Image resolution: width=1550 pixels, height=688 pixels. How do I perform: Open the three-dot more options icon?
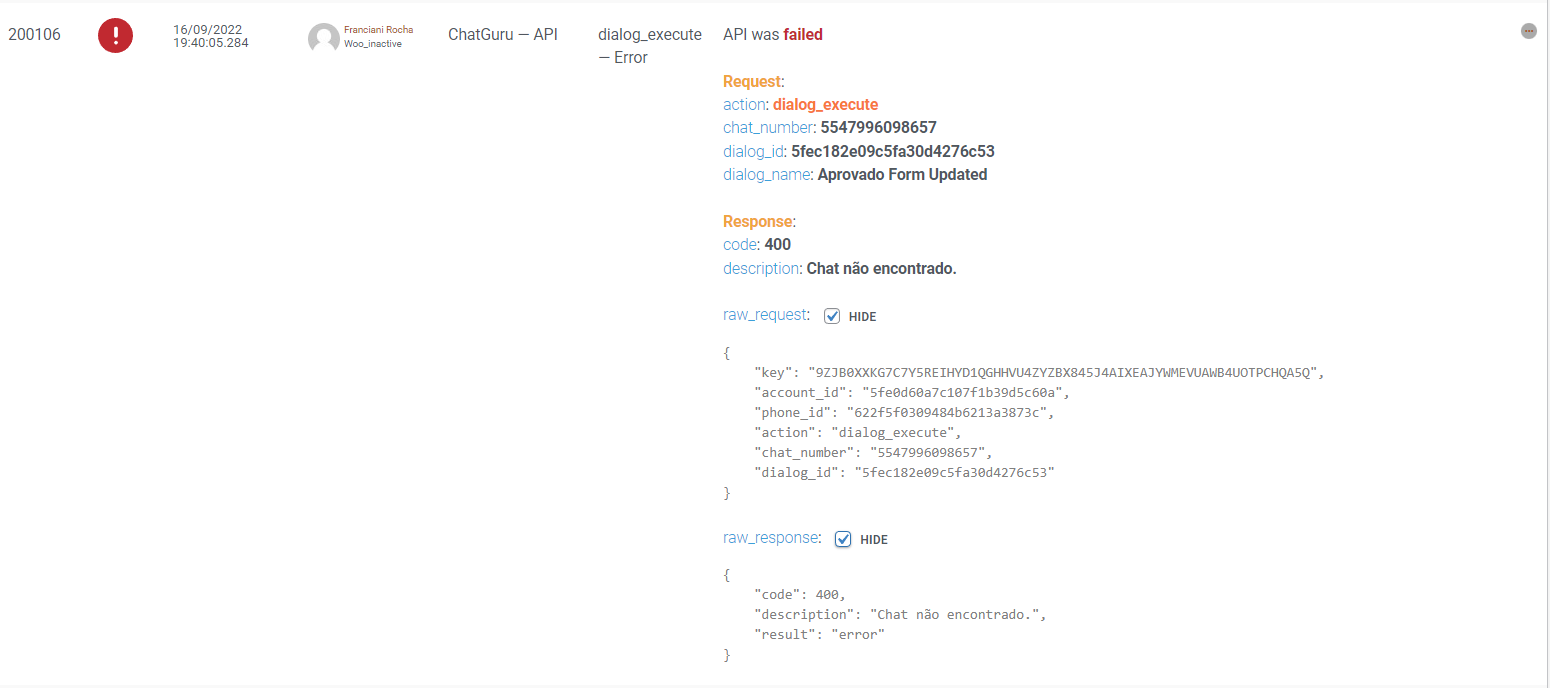click(x=1528, y=31)
